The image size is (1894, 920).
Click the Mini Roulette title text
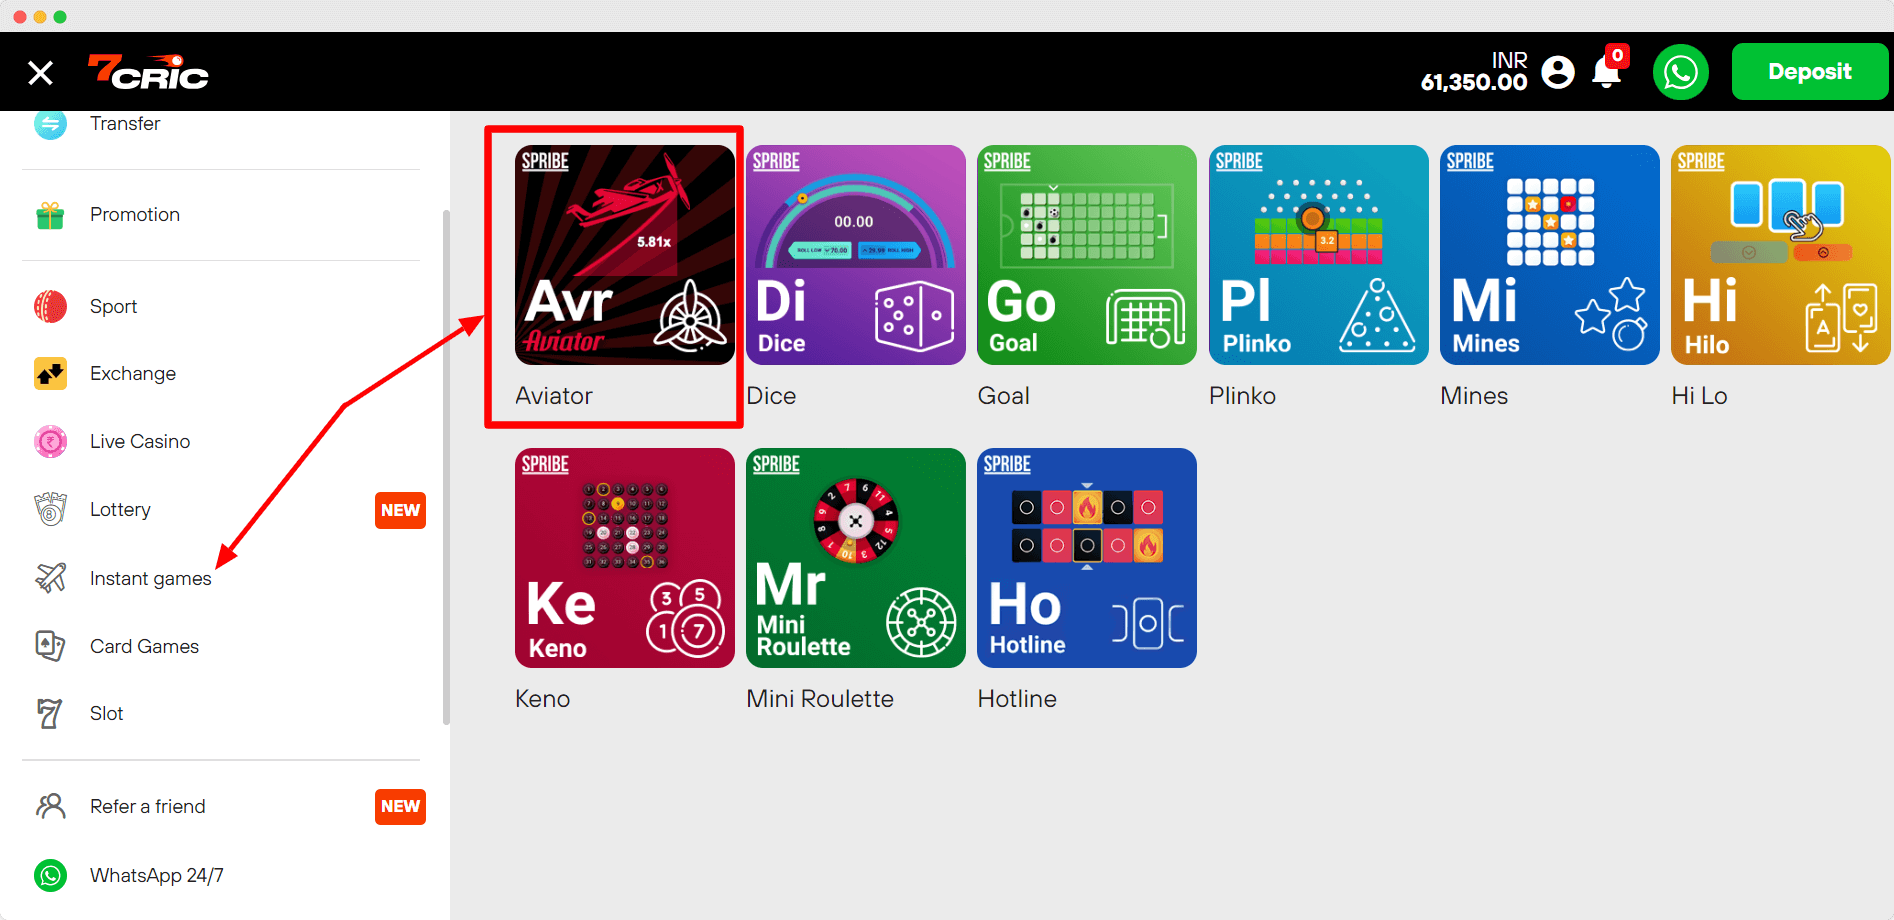pos(820,699)
